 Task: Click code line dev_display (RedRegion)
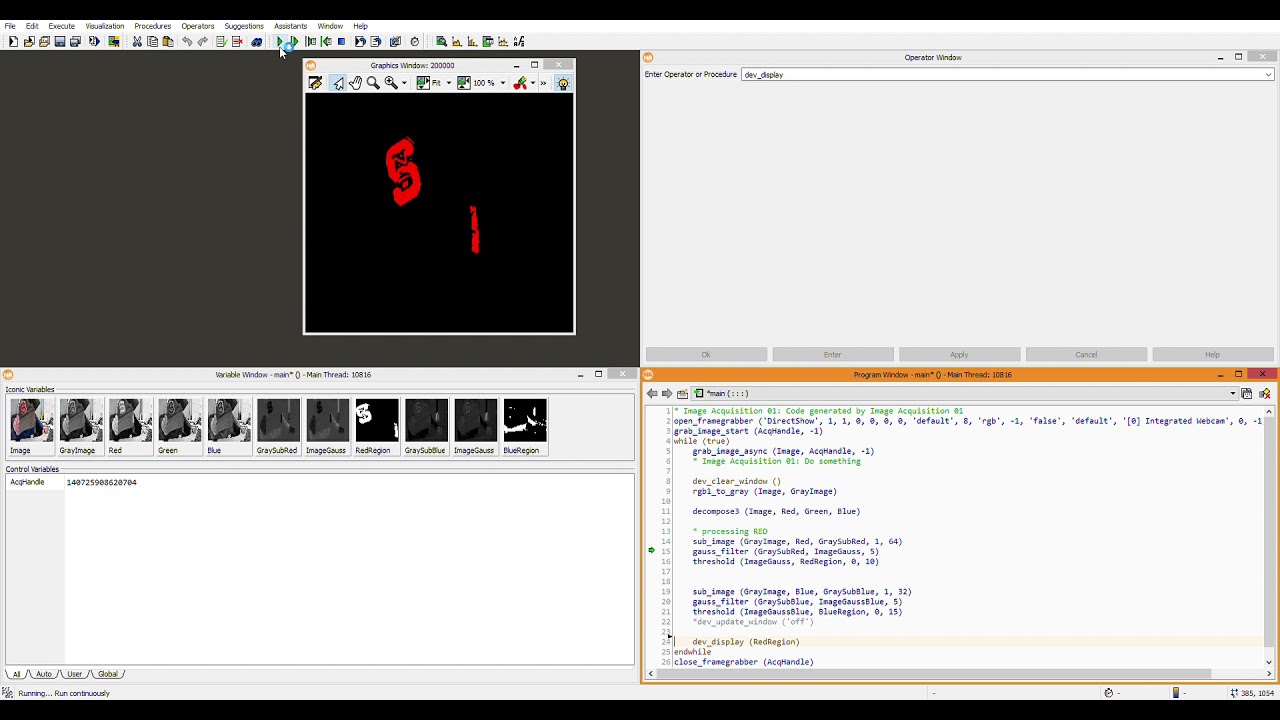coord(746,642)
